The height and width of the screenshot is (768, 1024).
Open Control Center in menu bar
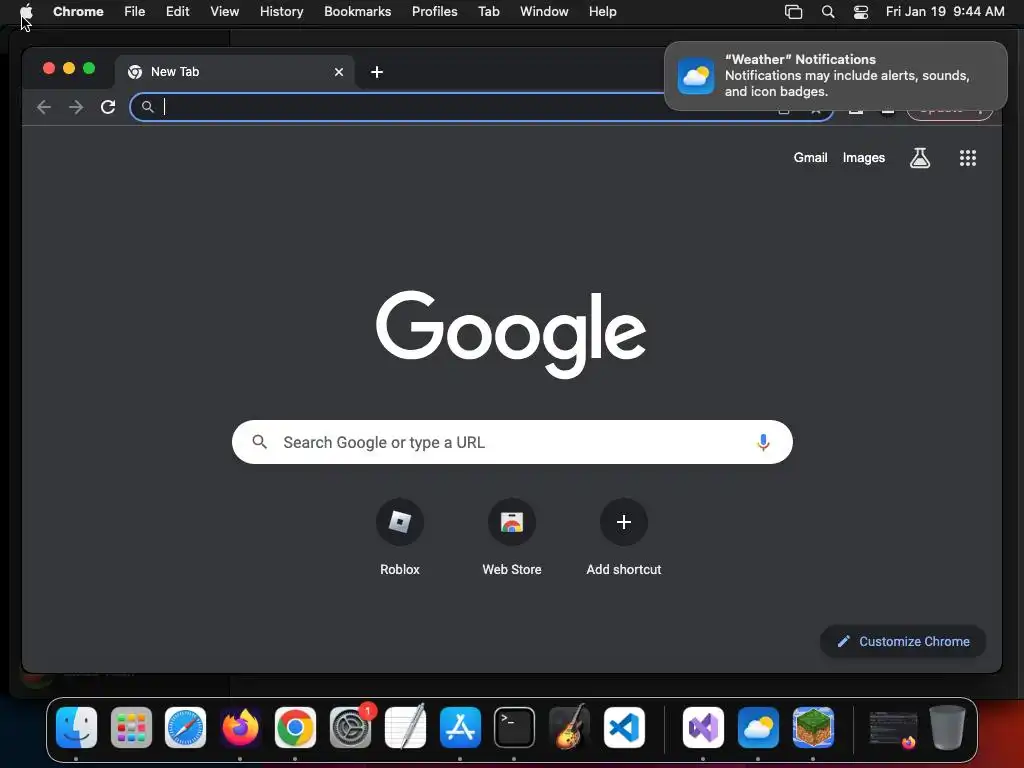[861, 12]
